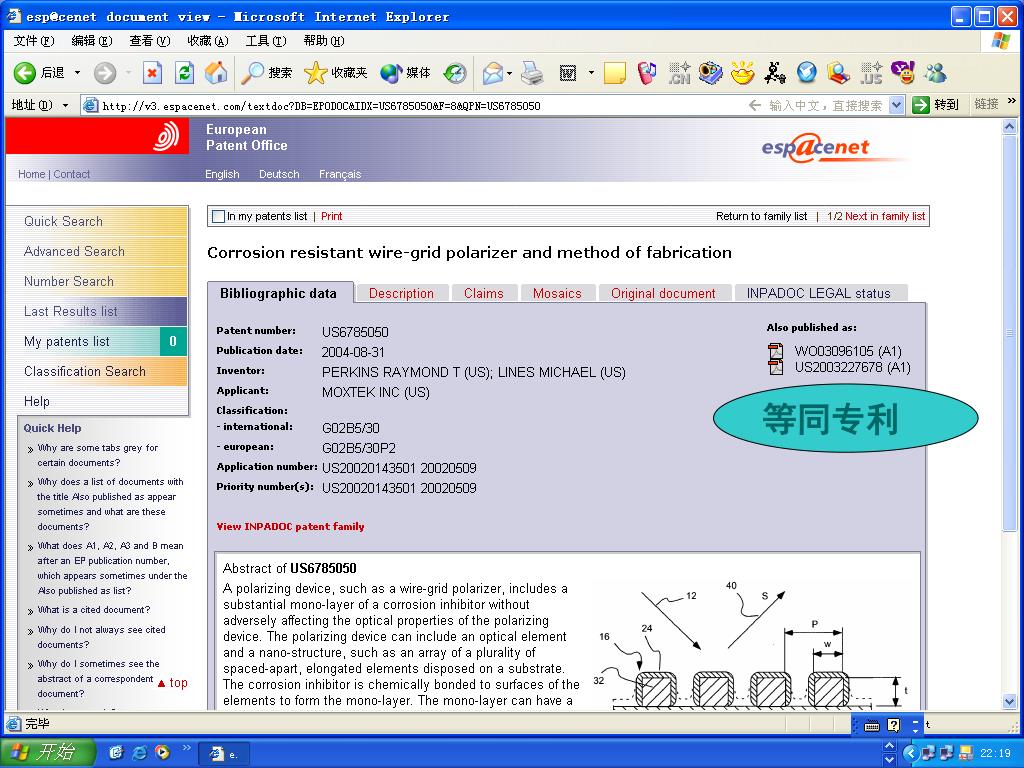Click the page vertical scrollbar down arrow
This screenshot has height=768, width=1024.
coord(1009,701)
